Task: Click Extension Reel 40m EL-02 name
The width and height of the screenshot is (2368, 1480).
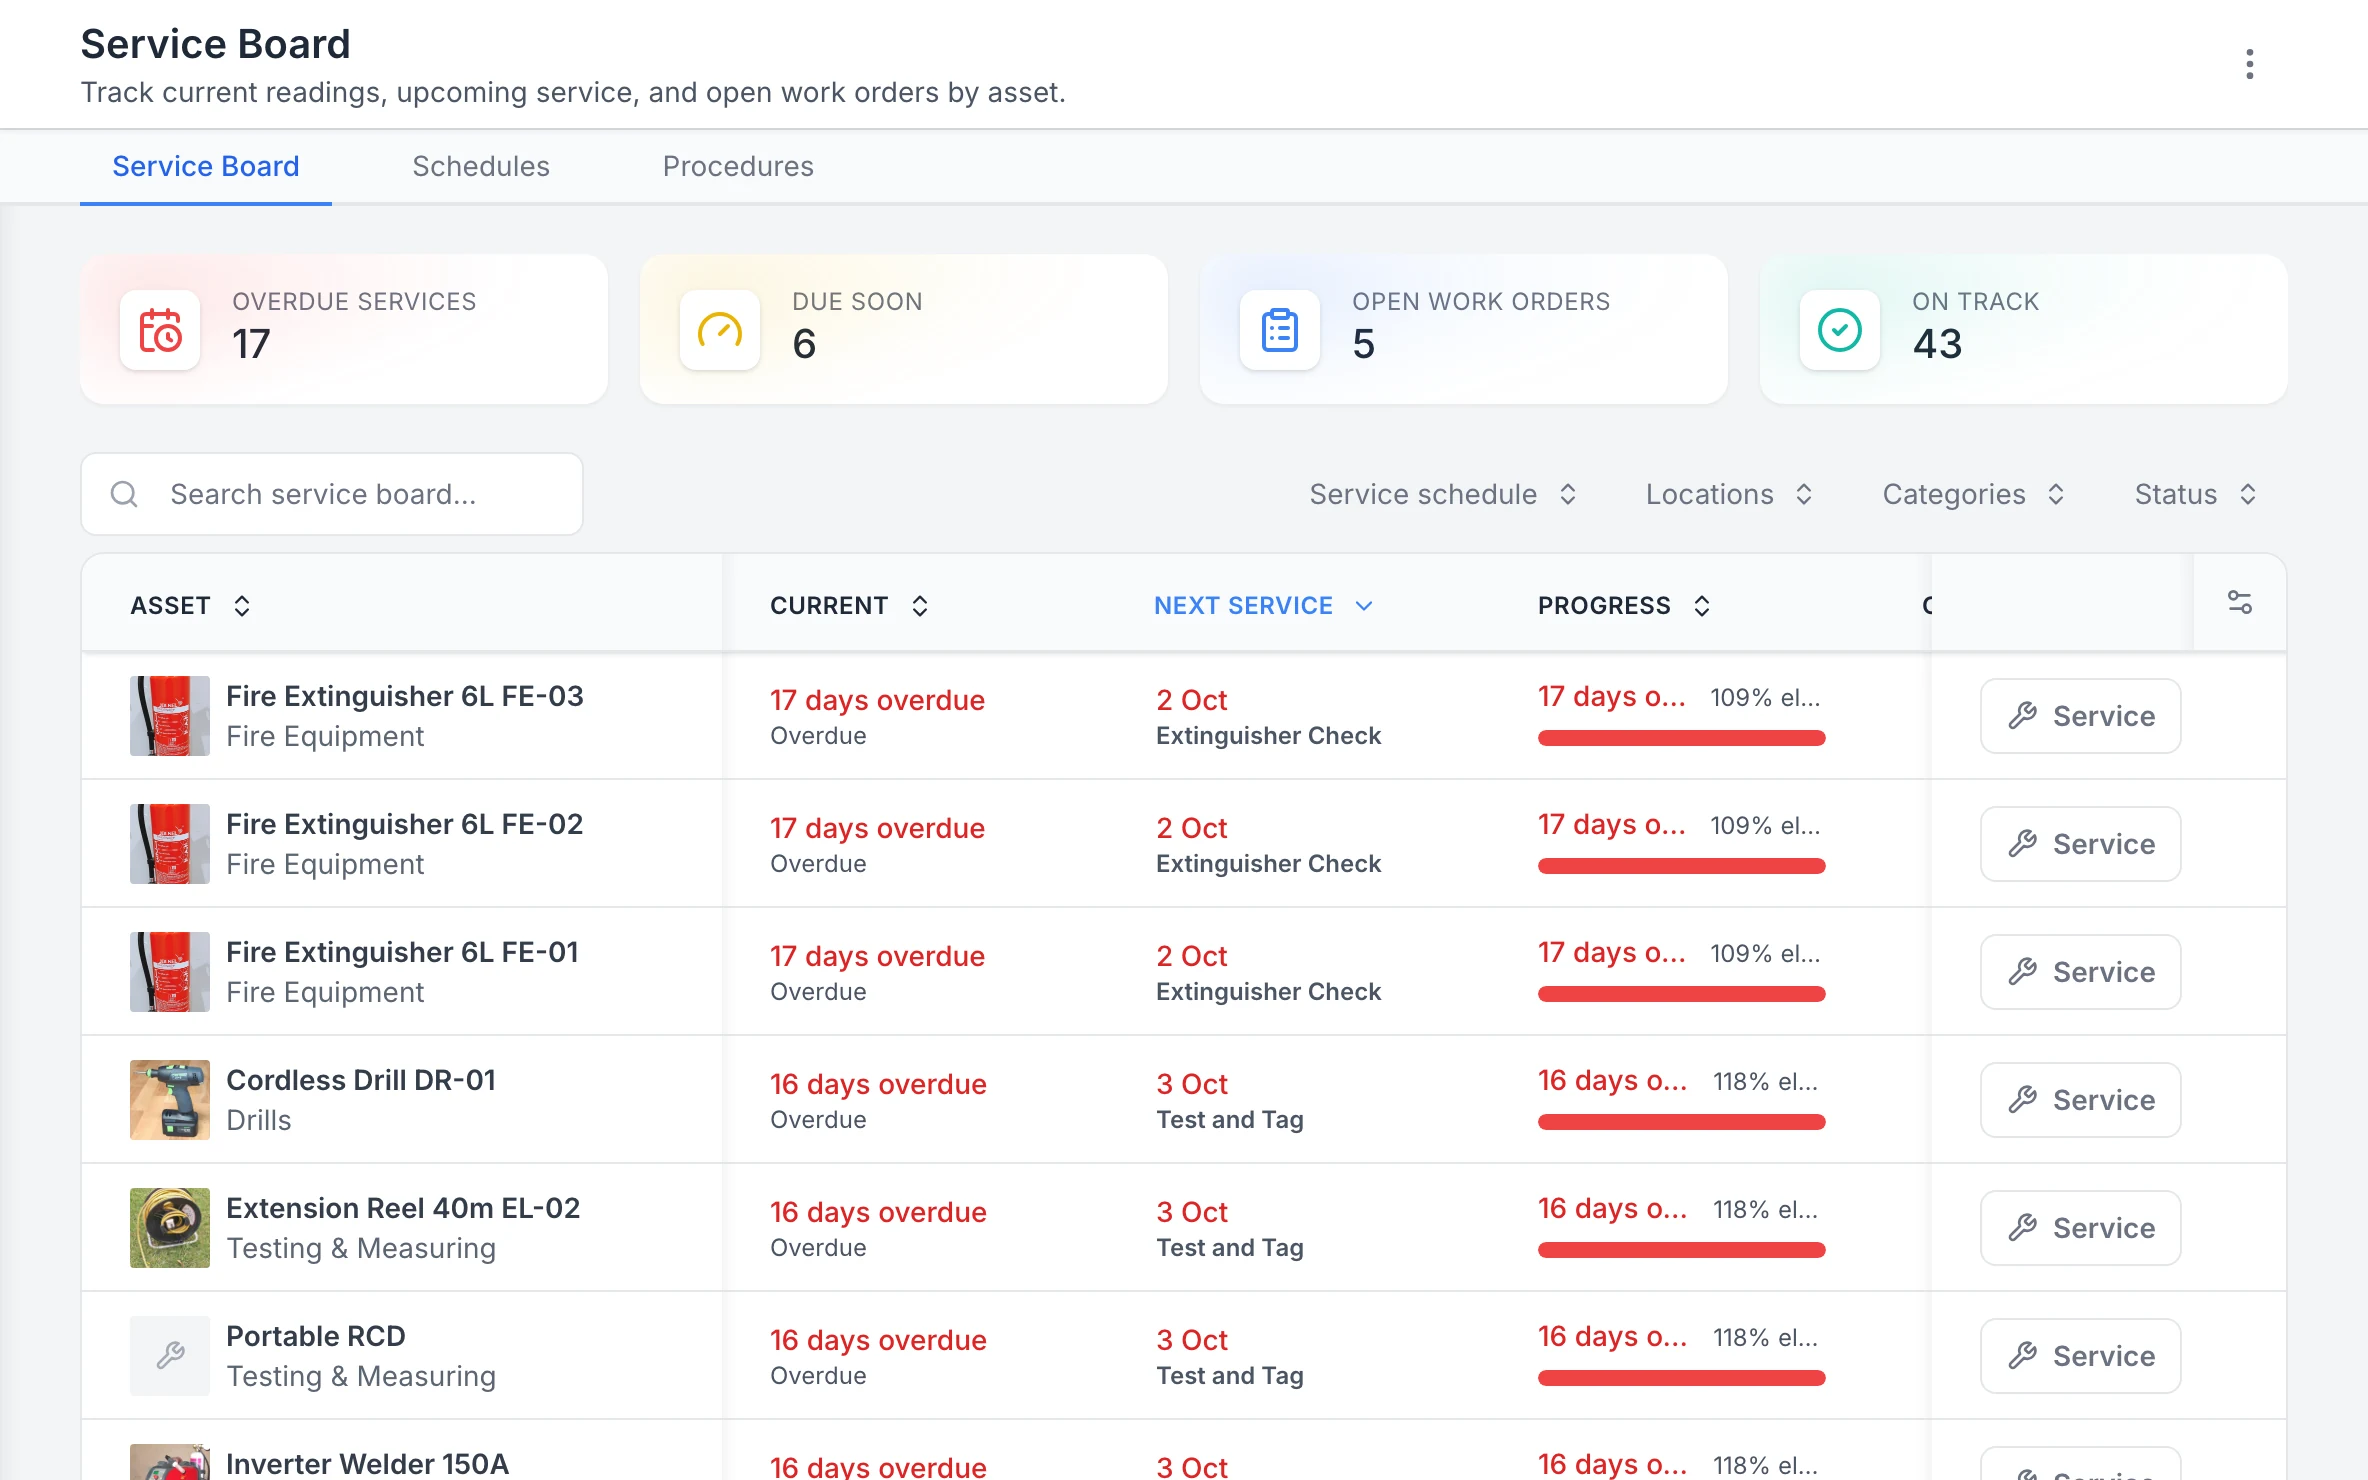Action: (x=403, y=1208)
